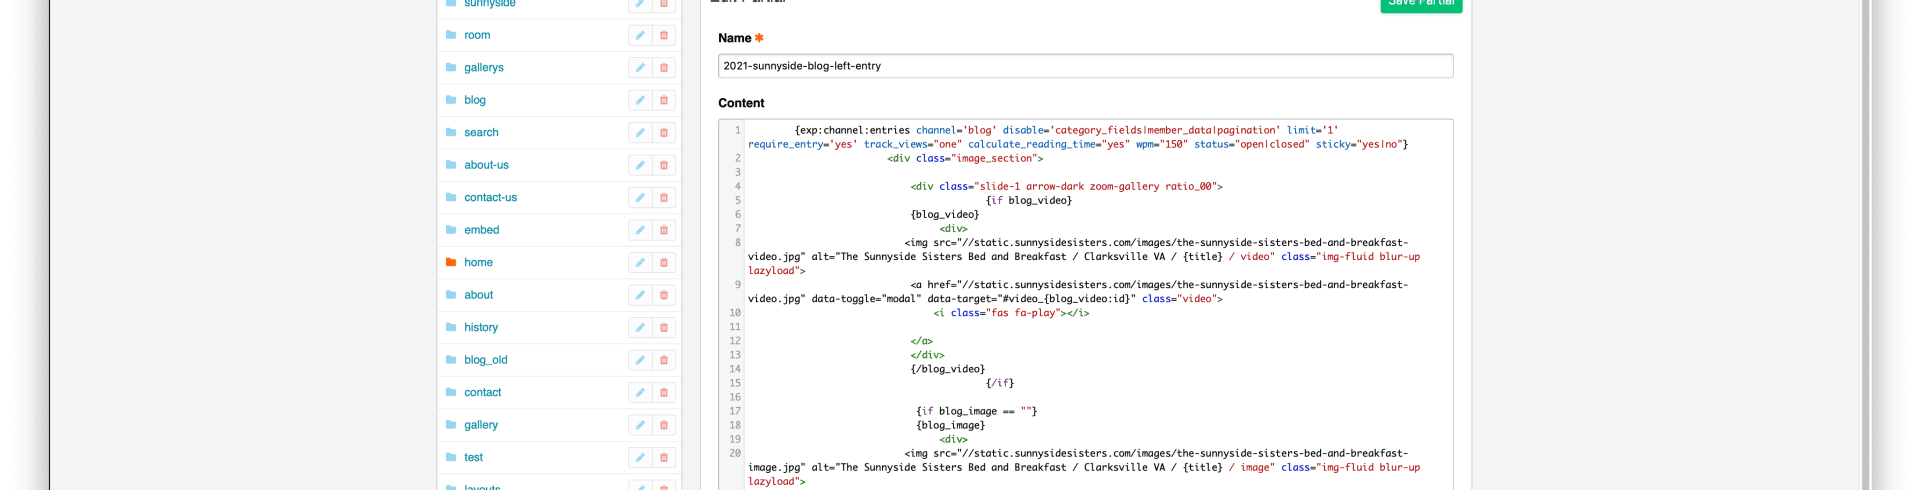Delete the embed template group

(664, 230)
